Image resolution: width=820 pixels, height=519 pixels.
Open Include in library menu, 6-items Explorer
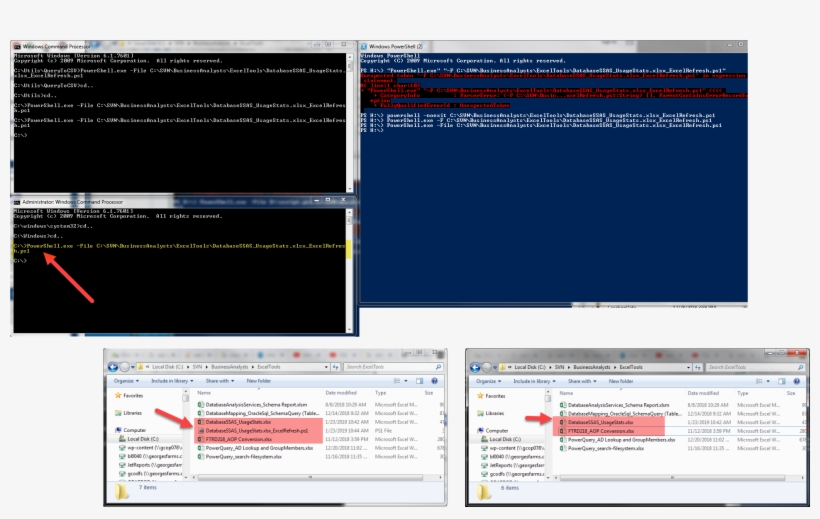(534, 381)
